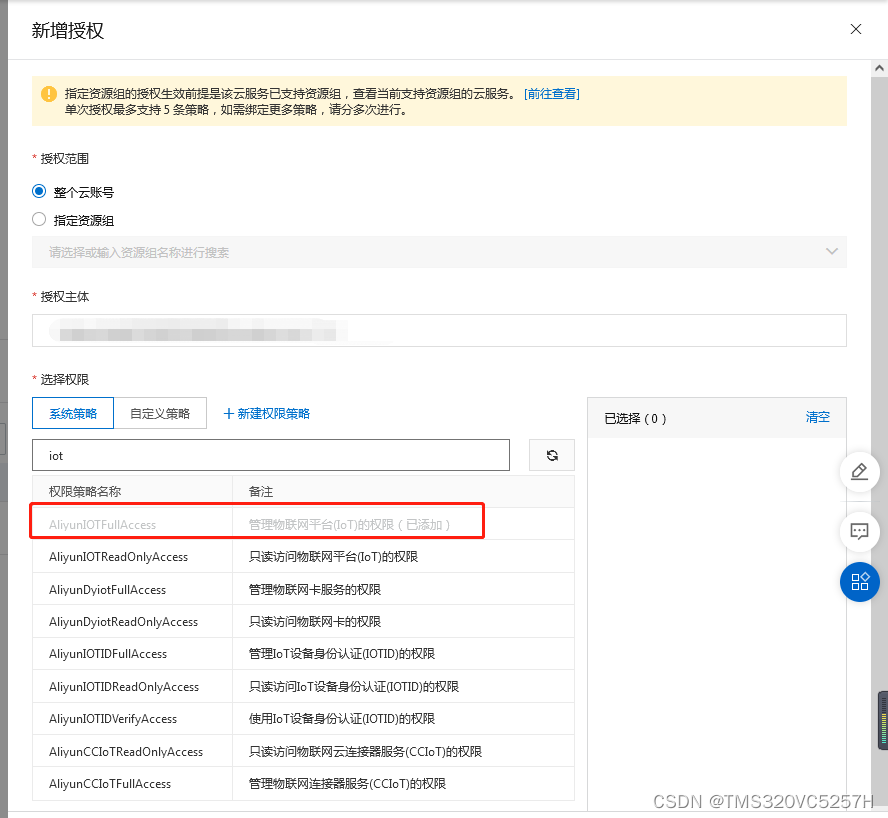Expand the resource group dropdown

tap(439, 252)
